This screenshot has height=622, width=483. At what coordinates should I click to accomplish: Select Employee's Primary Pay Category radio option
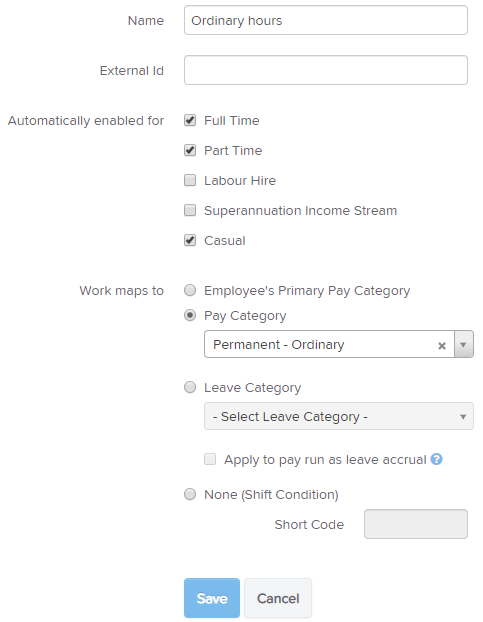click(x=190, y=290)
